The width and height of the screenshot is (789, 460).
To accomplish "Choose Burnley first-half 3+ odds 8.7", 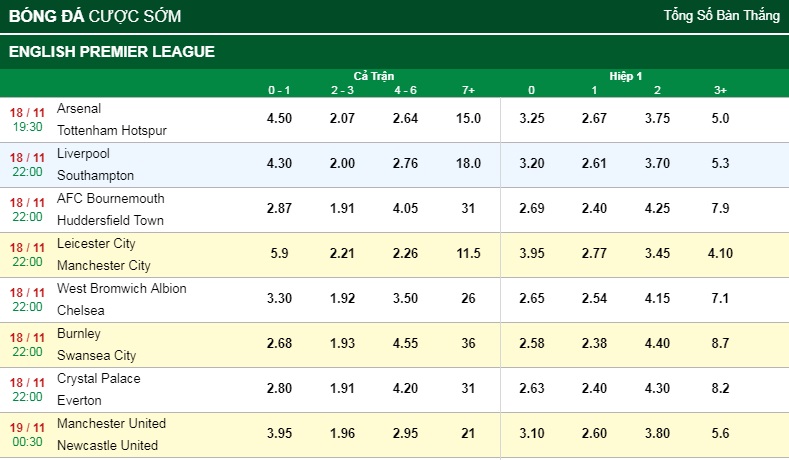I will (x=720, y=344).
